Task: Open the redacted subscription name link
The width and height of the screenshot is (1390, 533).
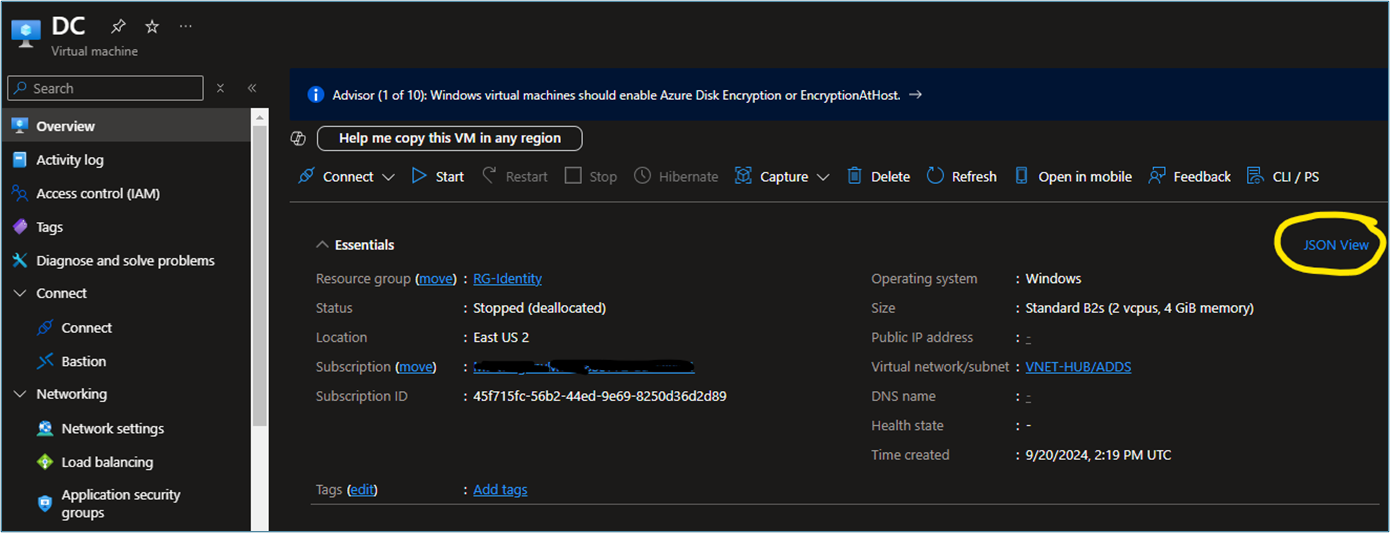Action: pos(583,367)
